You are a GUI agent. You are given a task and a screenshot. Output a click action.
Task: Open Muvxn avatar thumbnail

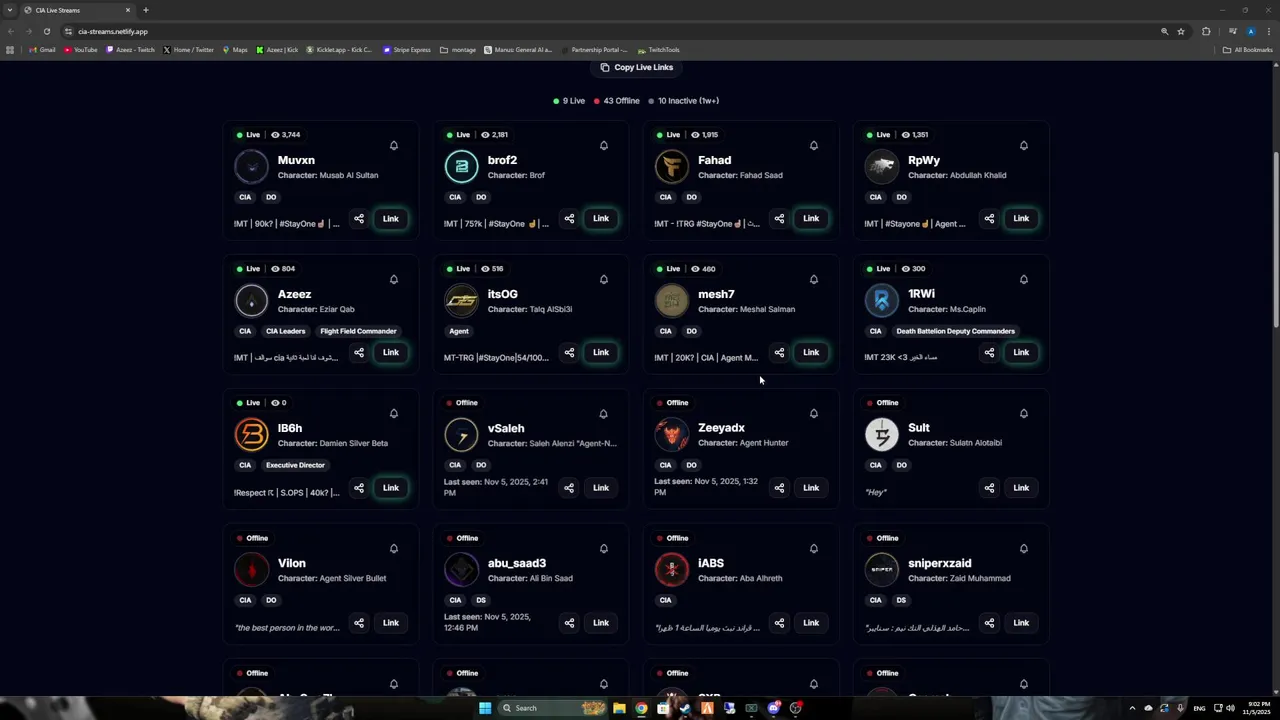pyautogui.click(x=252, y=167)
